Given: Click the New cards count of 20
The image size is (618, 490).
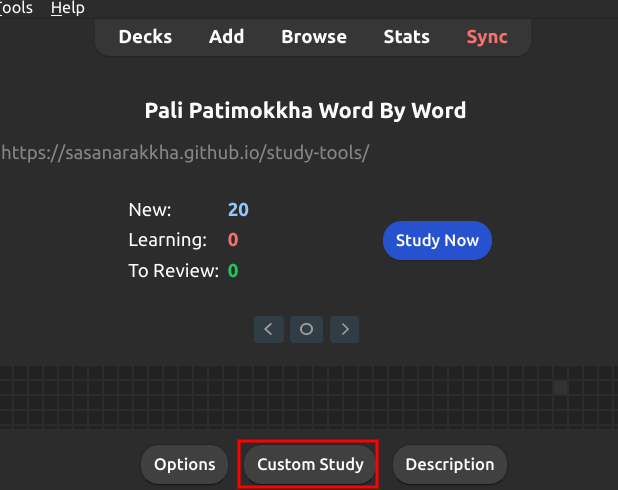Looking at the screenshot, I should [238, 210].
